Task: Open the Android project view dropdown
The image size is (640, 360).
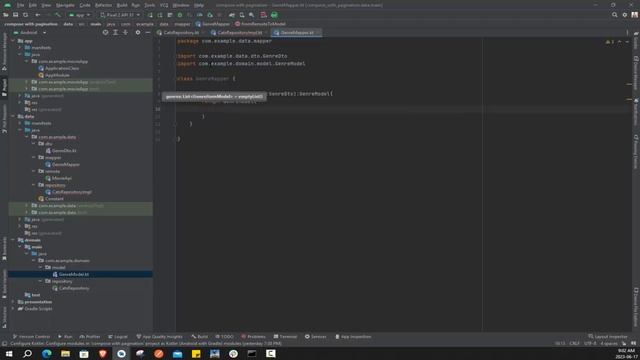Action: tap(30, 33)
